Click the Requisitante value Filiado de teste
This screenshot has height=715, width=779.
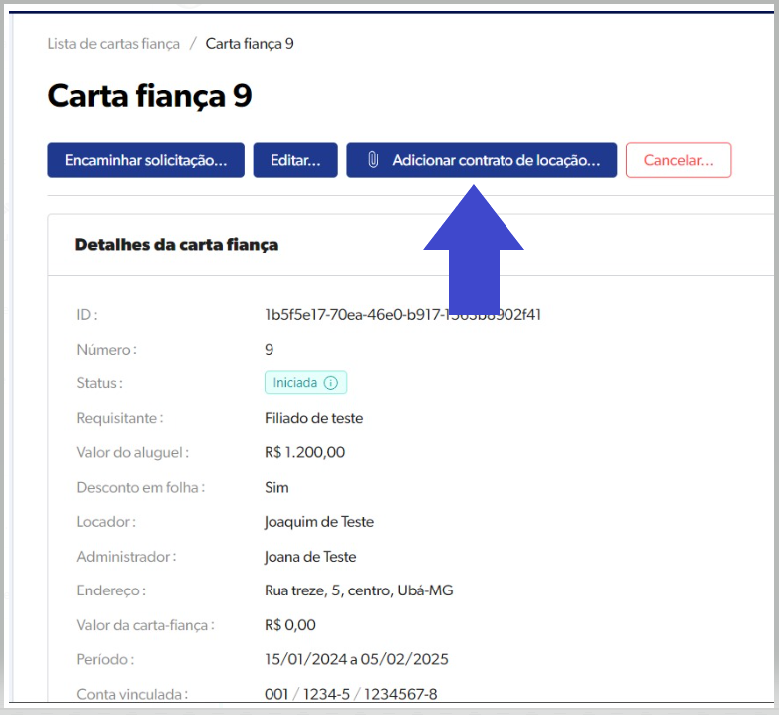tap(314, 418)
